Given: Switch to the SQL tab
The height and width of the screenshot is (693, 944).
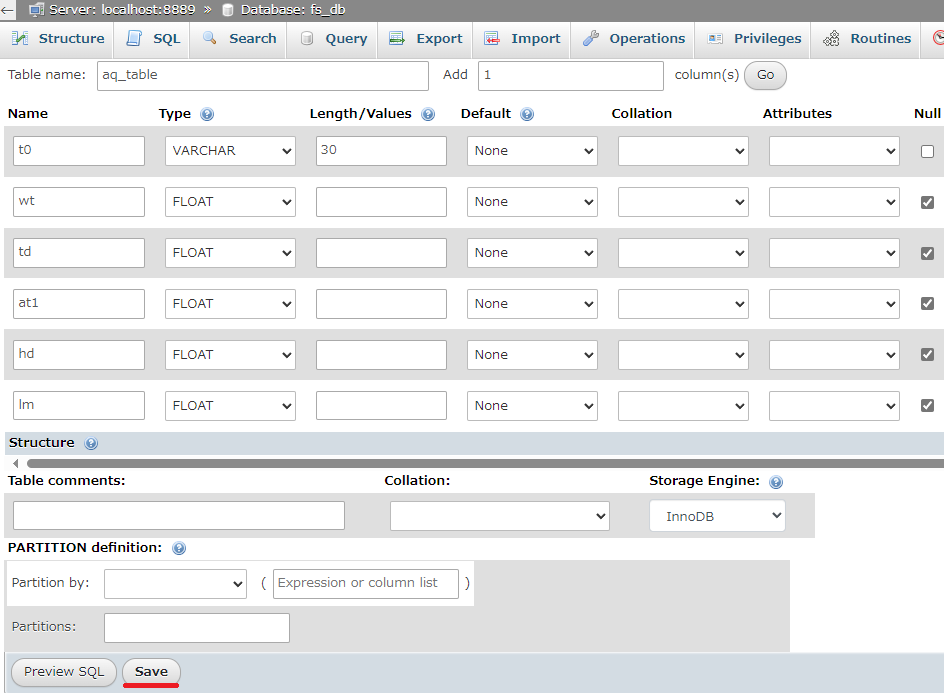Looking at the screenshot, I should point(154,39).
